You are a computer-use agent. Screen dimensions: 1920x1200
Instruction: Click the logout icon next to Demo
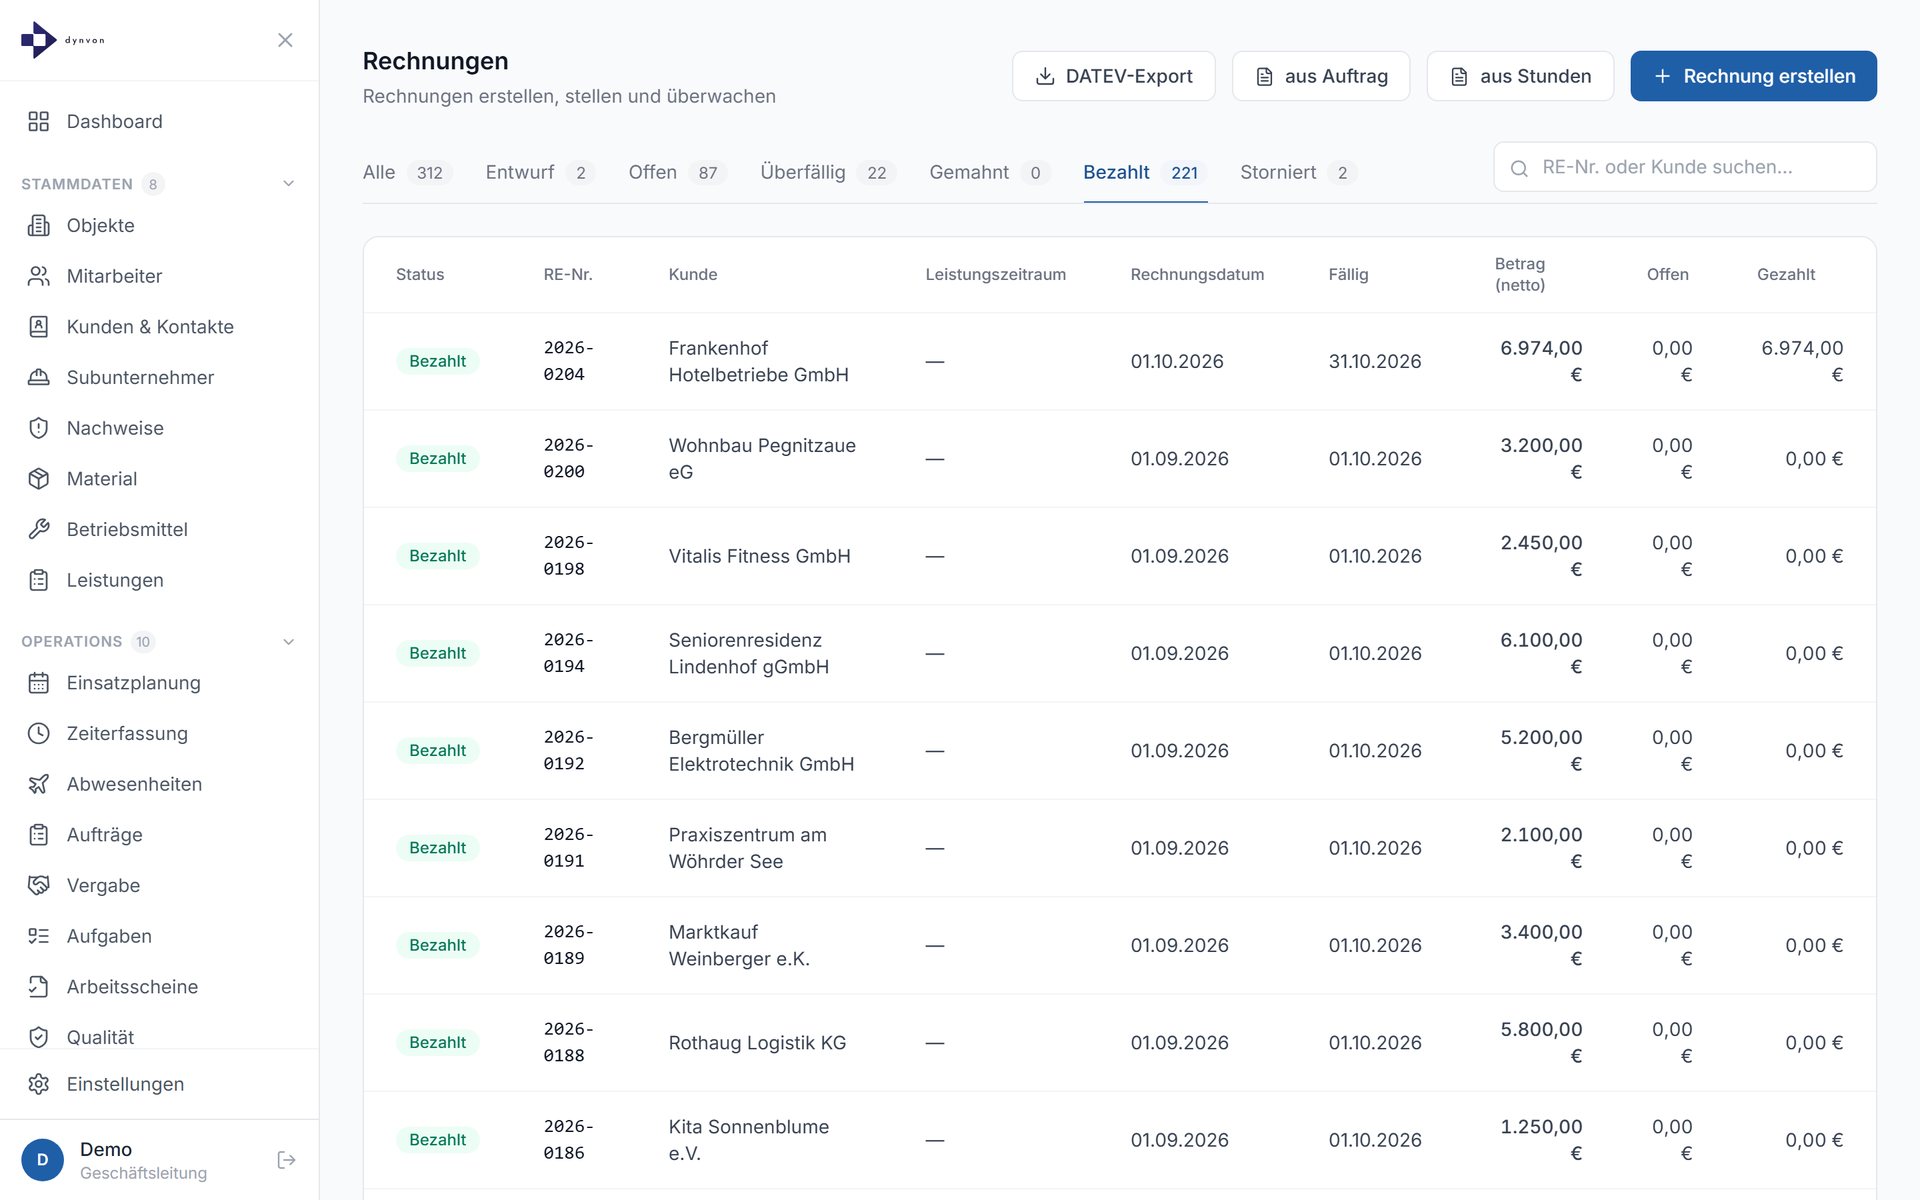click(286, 1160)
